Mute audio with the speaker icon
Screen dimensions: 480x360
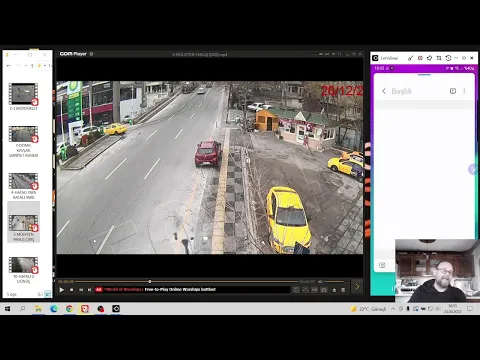(x=321, y=282)
